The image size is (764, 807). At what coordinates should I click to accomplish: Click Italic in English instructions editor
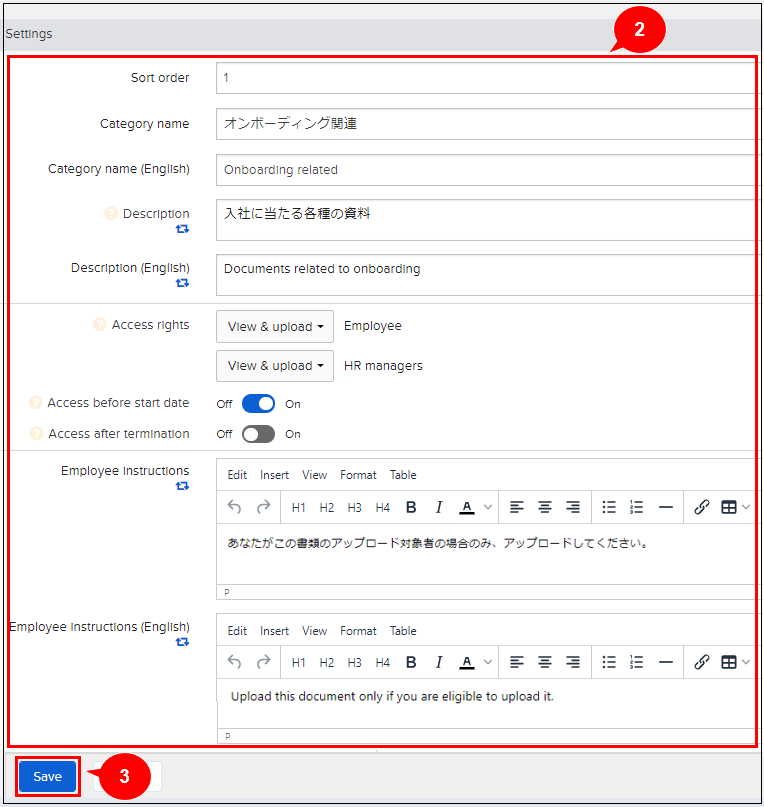pos(438,662)
